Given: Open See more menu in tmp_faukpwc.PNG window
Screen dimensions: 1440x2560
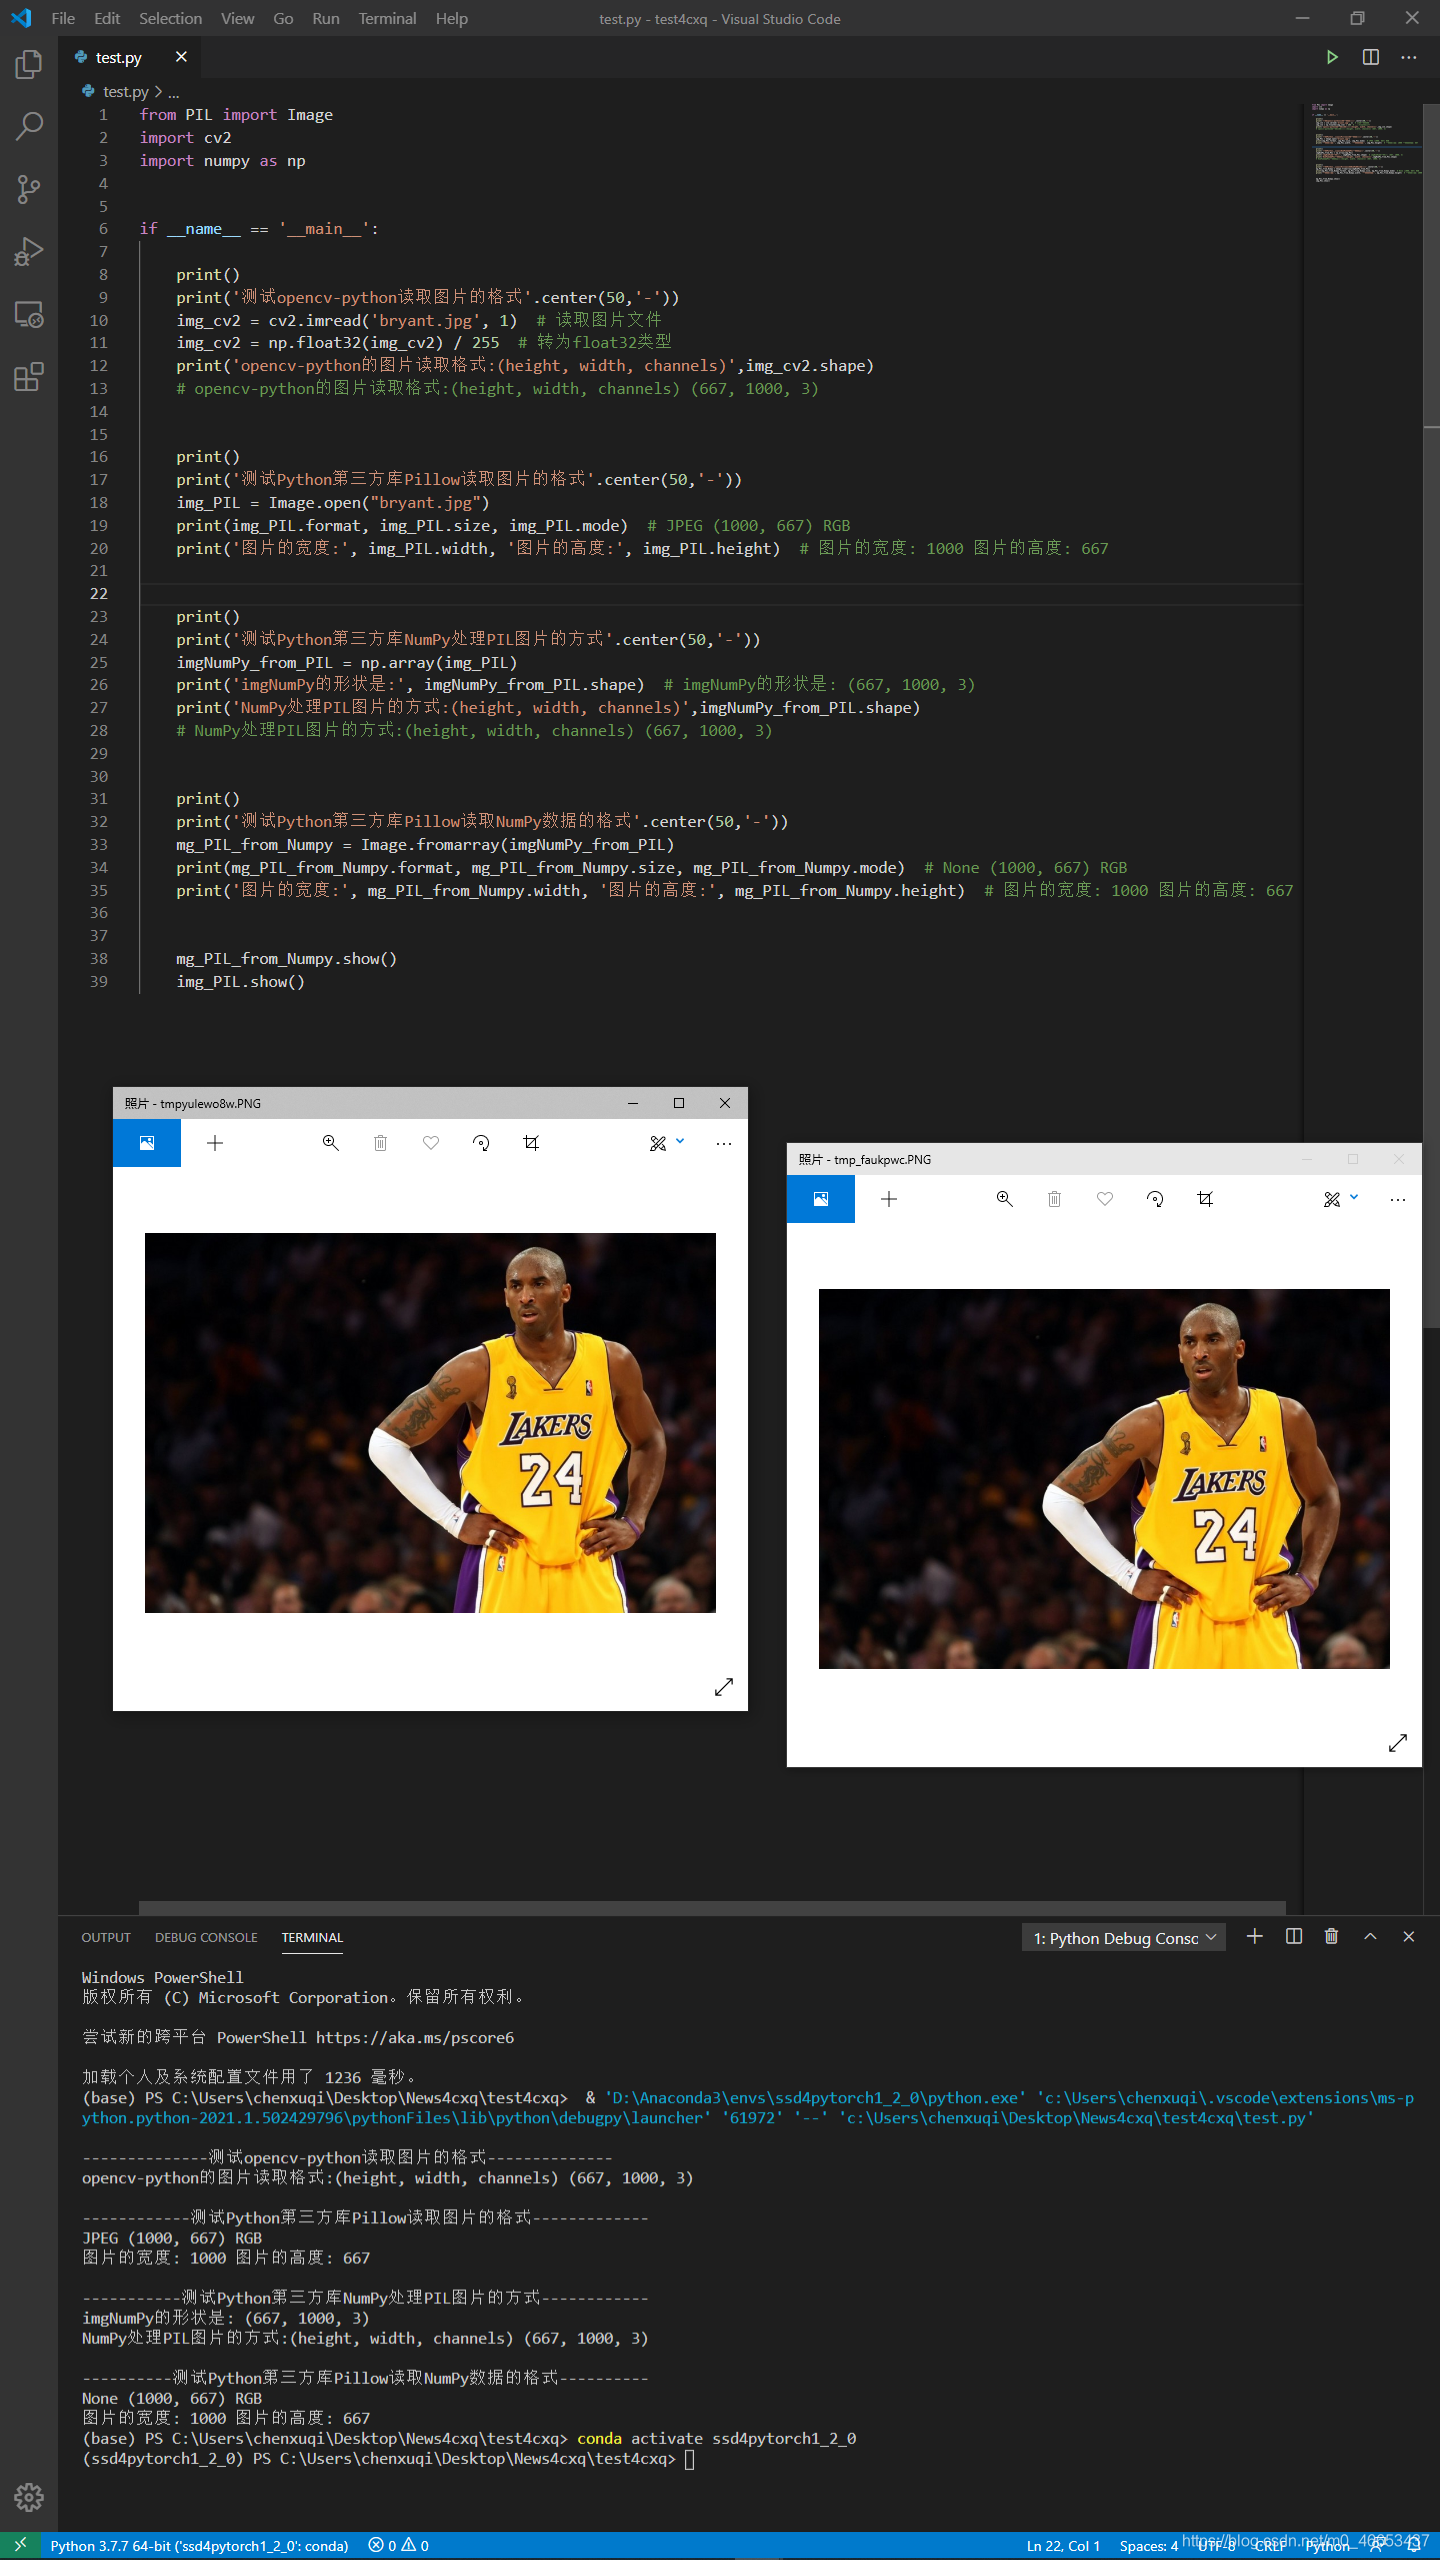Looking at the screenshot, I should click(x=1398, y=1199).
